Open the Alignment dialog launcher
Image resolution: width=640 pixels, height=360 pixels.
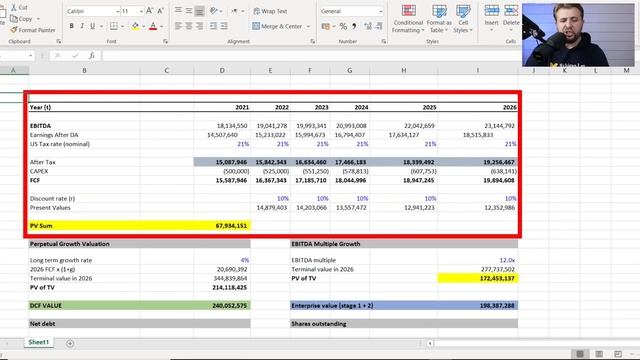(313, 41)
